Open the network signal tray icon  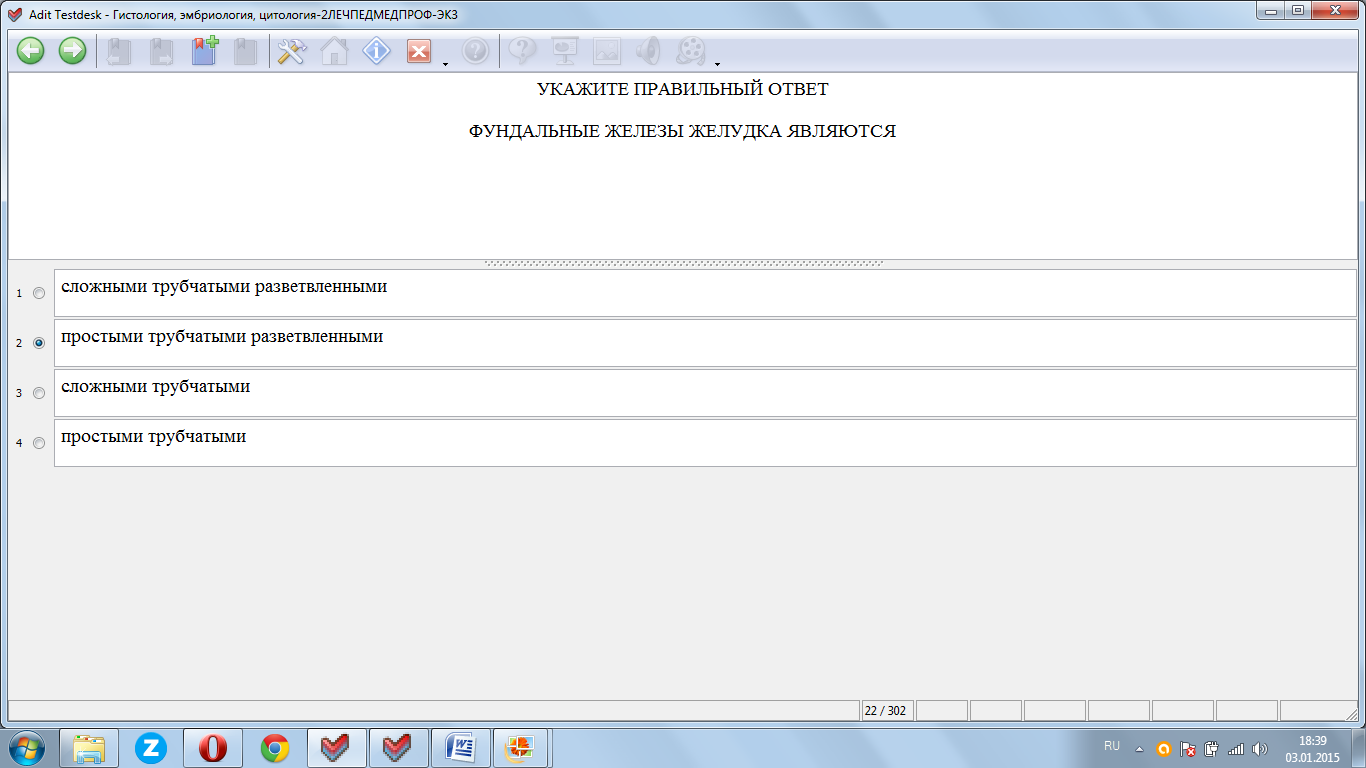point(1236,748)
